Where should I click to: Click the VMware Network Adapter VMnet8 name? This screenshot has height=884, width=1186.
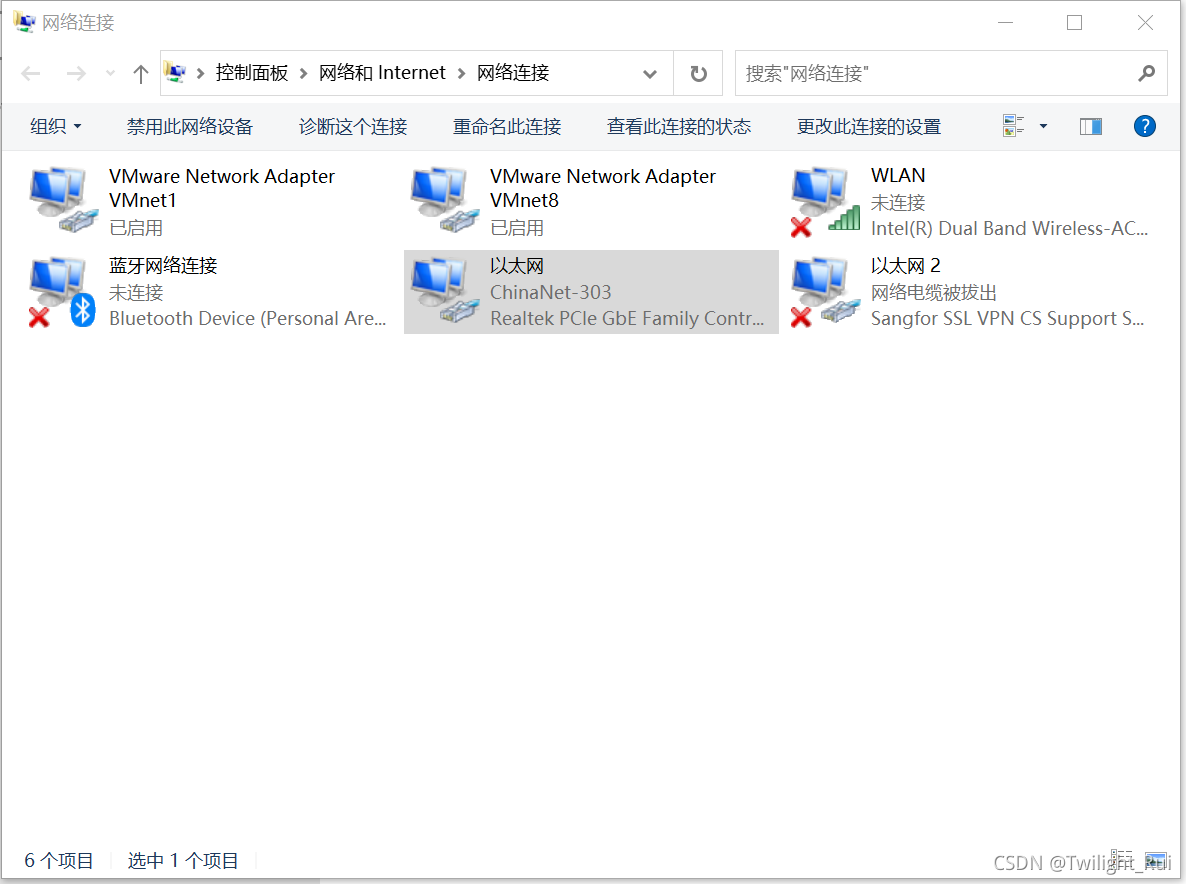point(603,188)
